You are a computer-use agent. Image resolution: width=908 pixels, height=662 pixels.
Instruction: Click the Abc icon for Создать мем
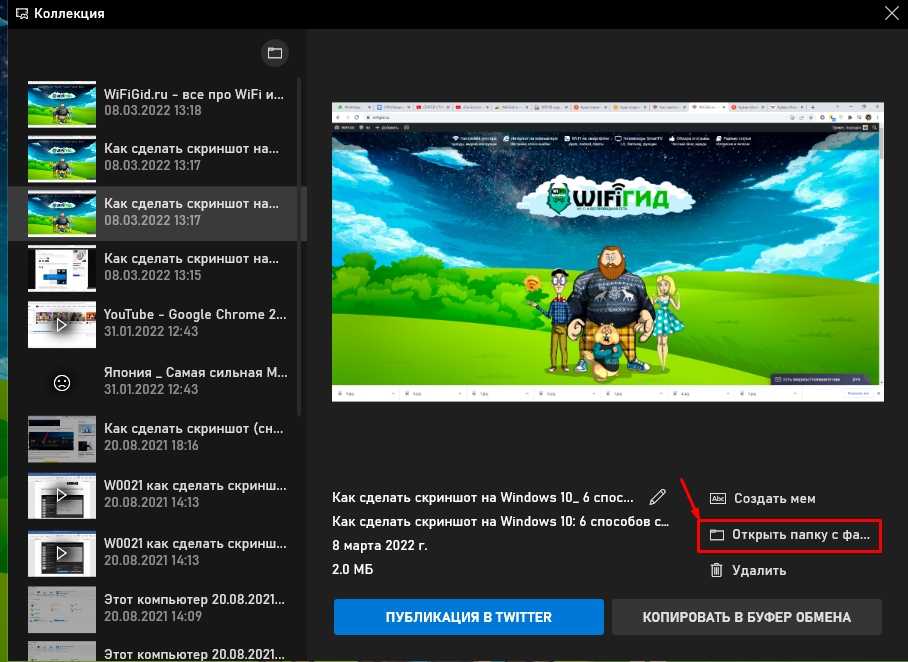point(716,498)
